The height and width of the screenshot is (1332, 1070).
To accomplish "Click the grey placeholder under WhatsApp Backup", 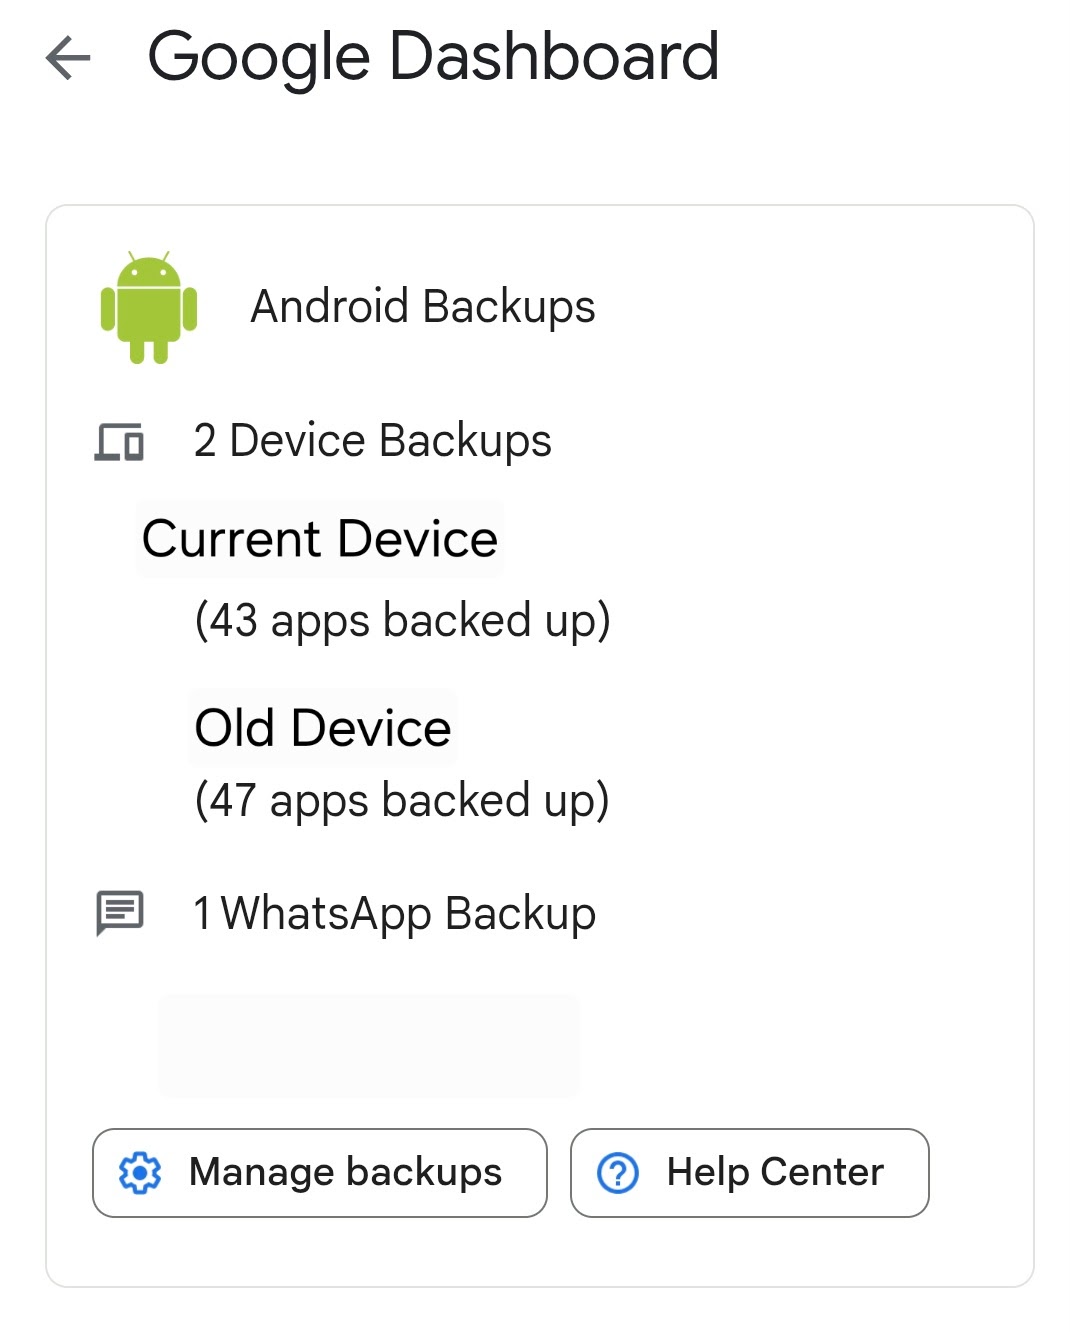I will point(368,1045).
